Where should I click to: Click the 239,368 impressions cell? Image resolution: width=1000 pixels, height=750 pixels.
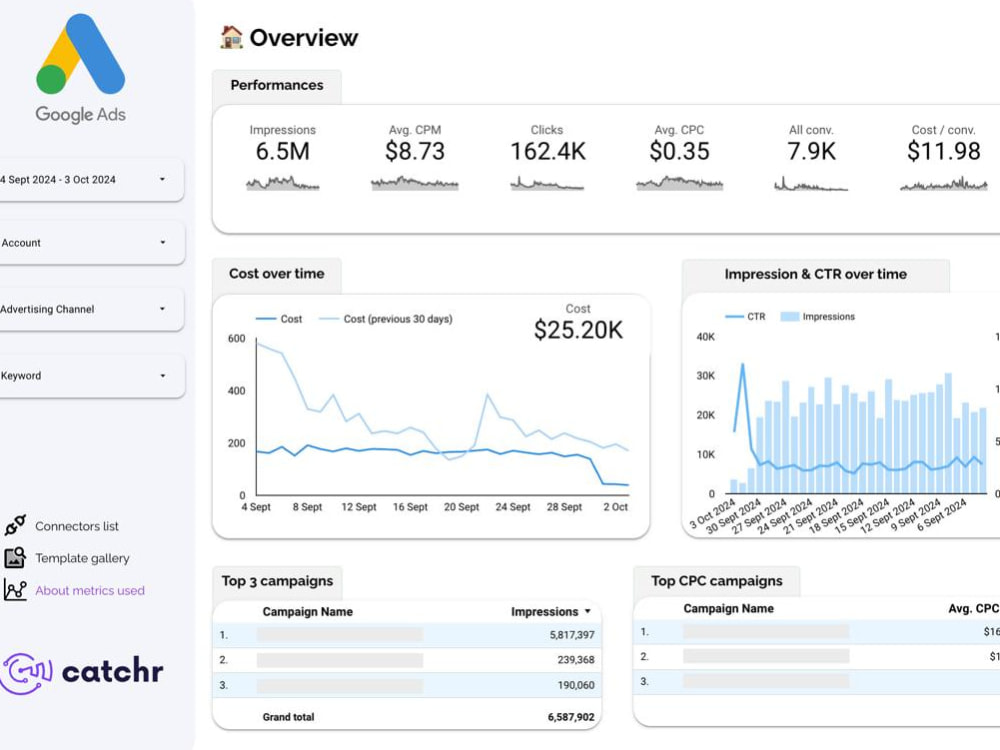(575, 660)
